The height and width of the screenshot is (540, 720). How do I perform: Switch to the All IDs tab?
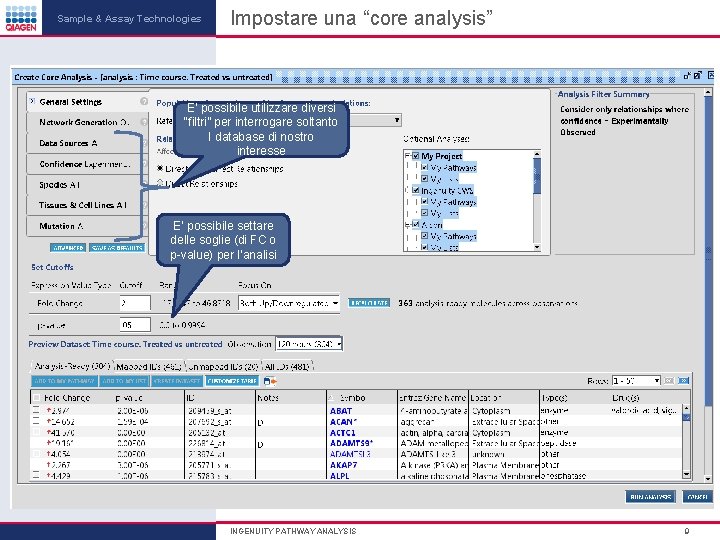click(x=287, y=366)
